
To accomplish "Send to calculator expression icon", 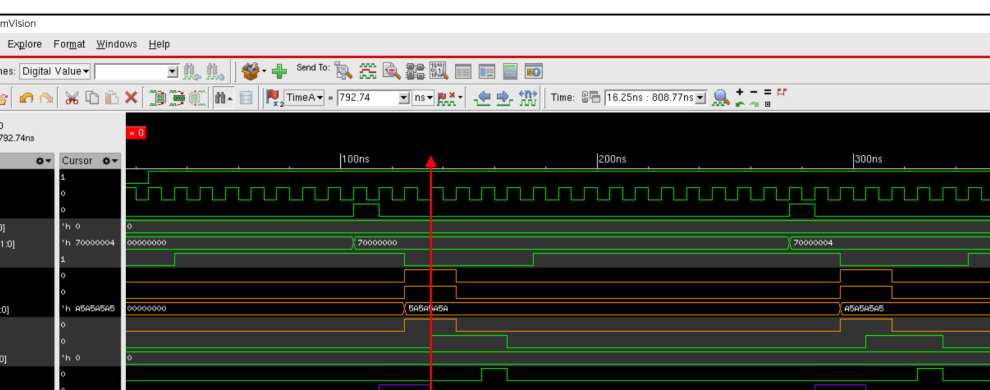I will tap(510, 71).
